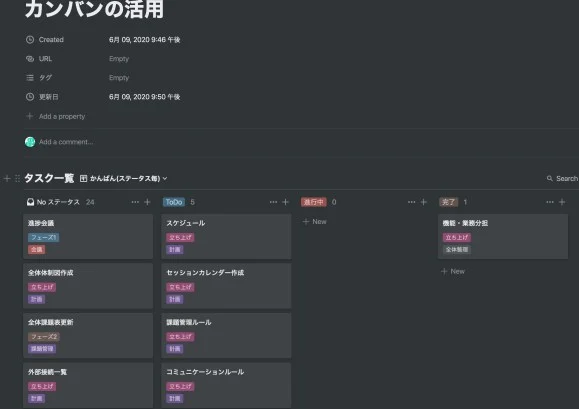The width and height of the screenshot is (579, 409).
Task: Click the タグ property label
Action: 45,78
